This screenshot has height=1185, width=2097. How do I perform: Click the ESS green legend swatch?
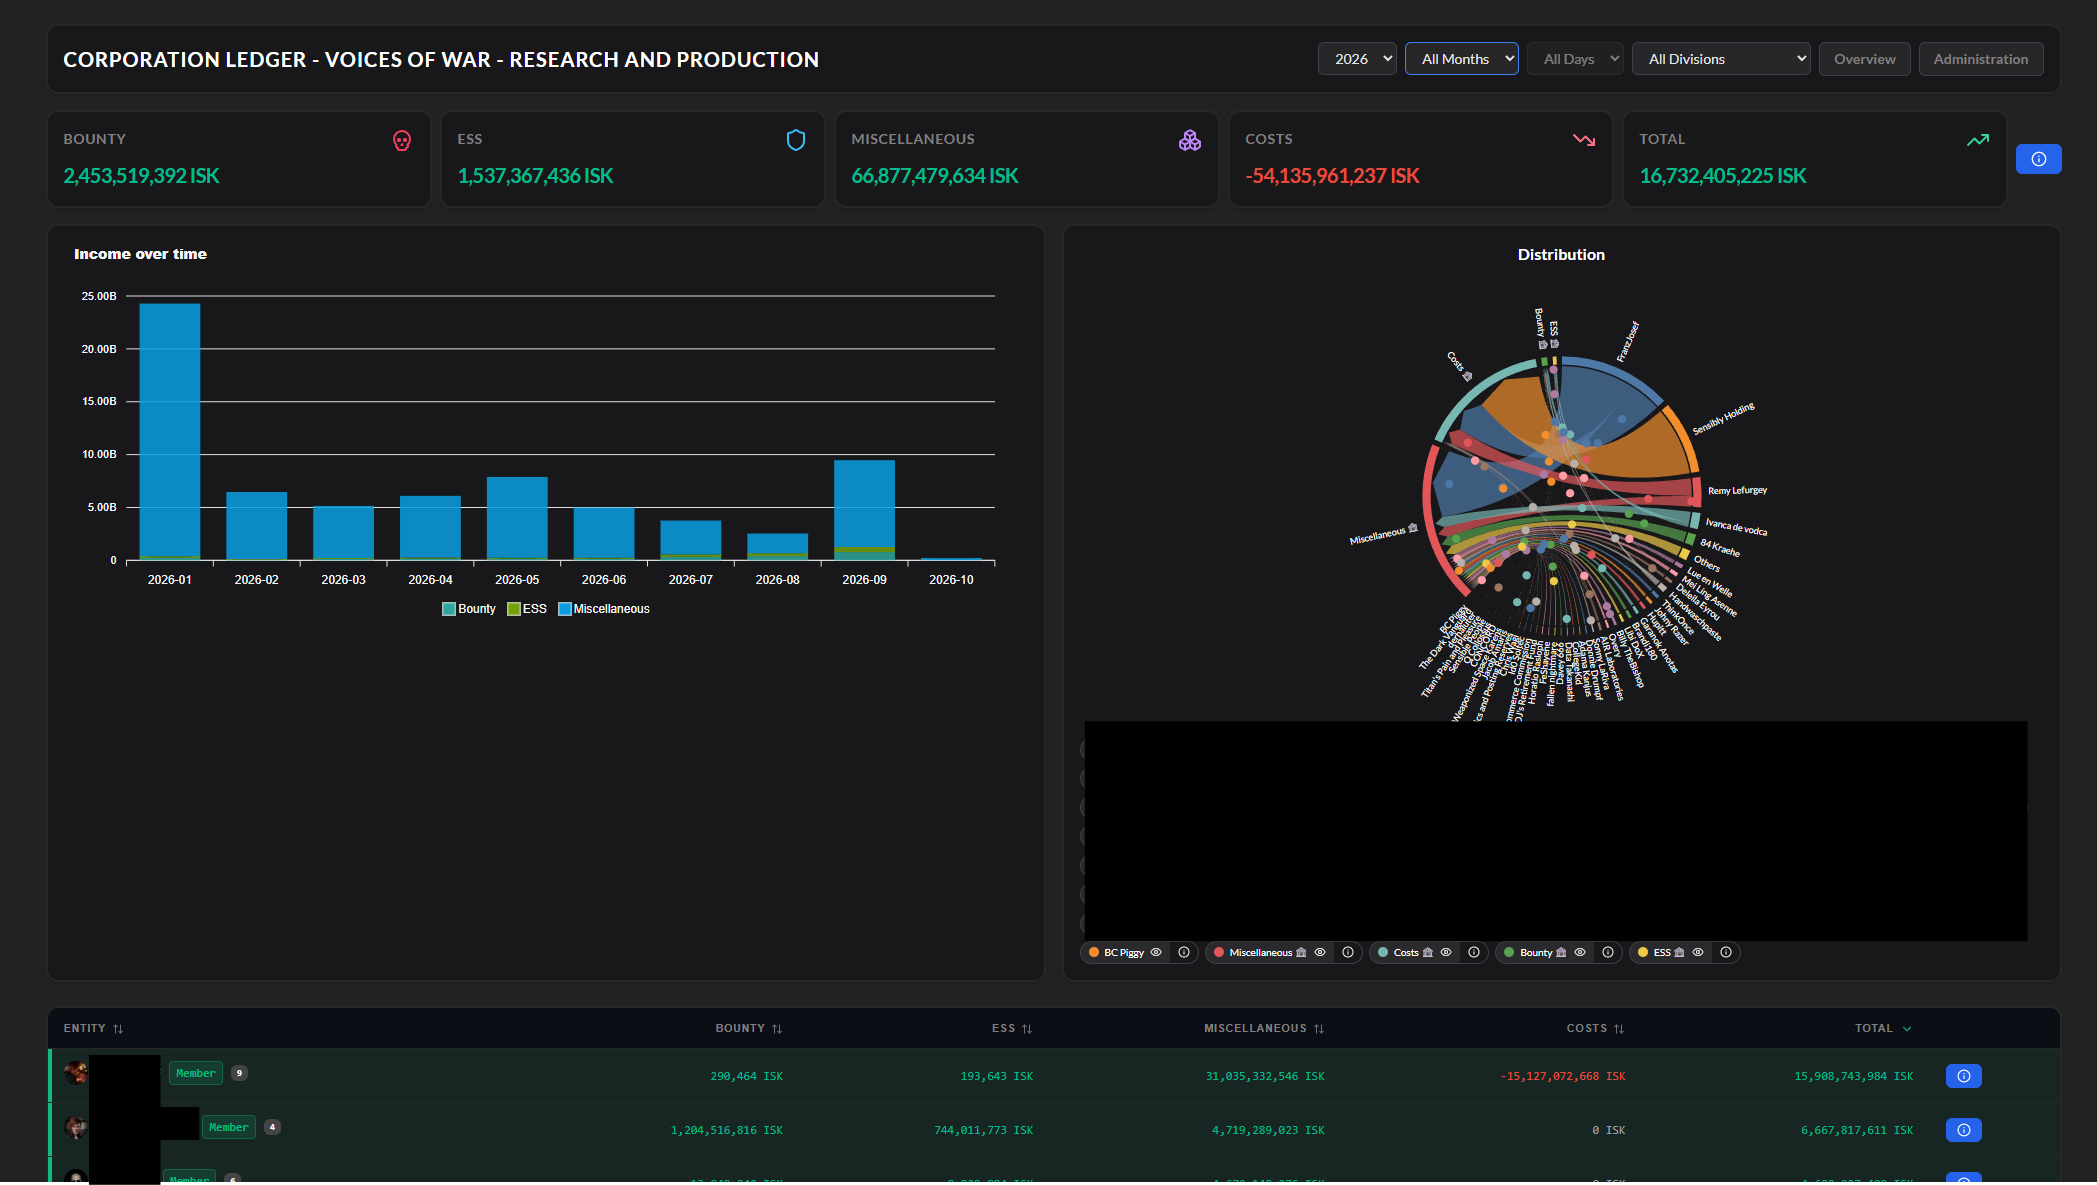(514, 609)
